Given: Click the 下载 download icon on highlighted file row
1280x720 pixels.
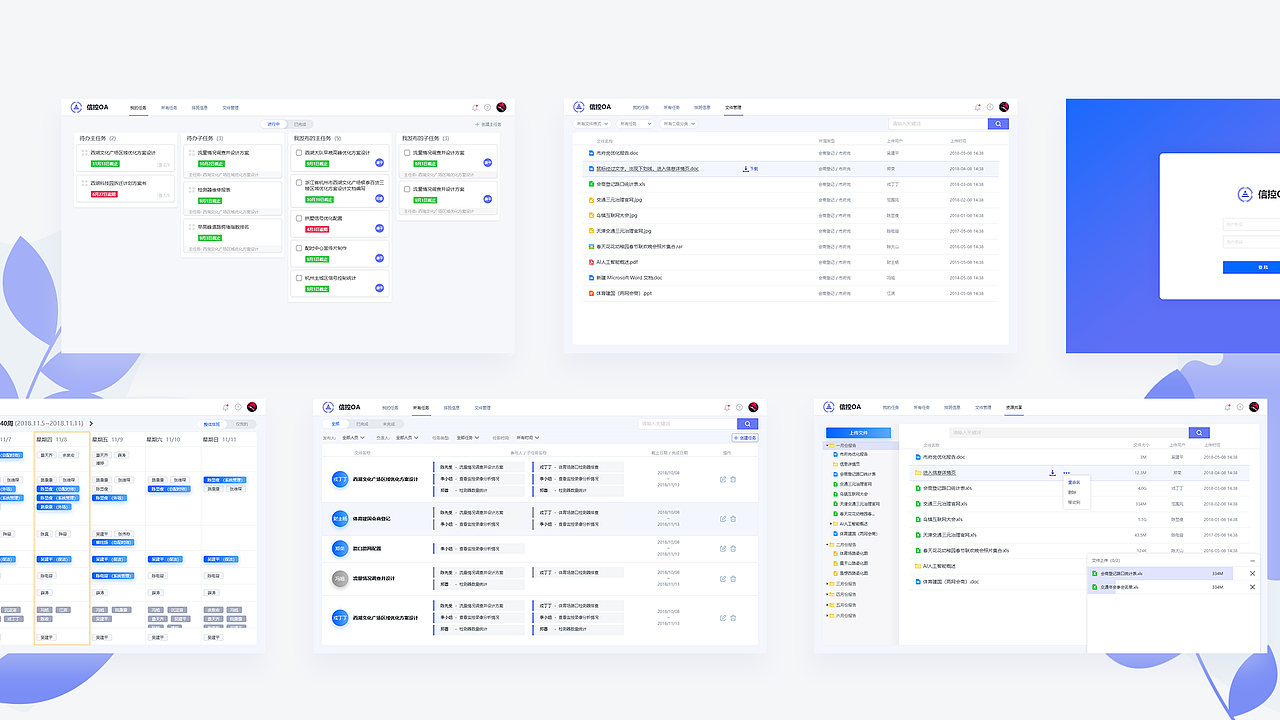Looking at the screenshot, I should coord(750,169).
